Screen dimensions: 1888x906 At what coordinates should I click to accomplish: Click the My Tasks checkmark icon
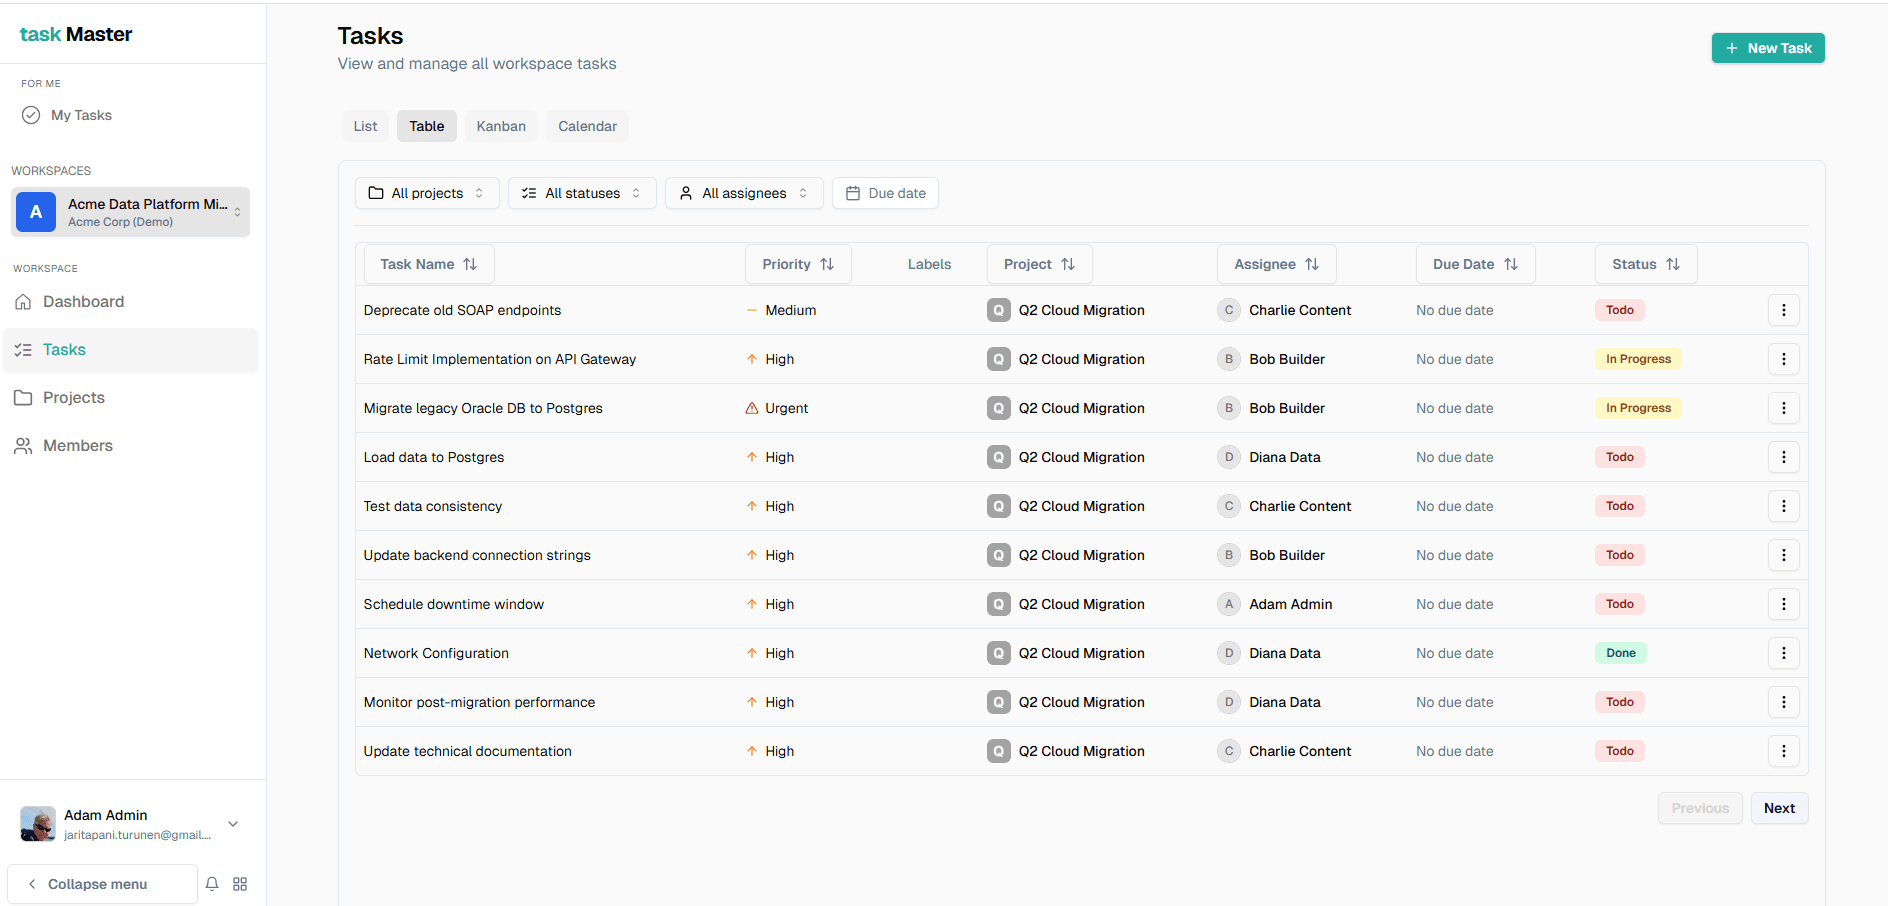(x=31, y=114)
